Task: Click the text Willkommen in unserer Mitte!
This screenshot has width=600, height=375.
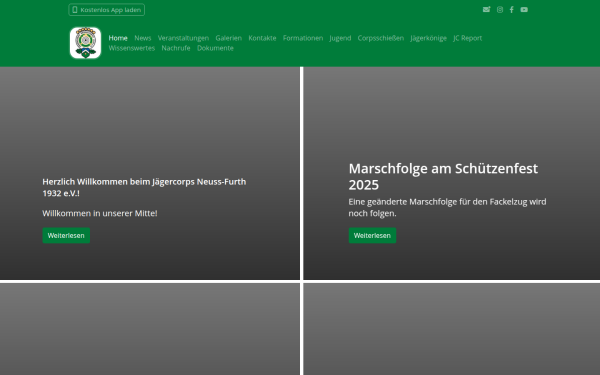Action: tap(100, 213)
